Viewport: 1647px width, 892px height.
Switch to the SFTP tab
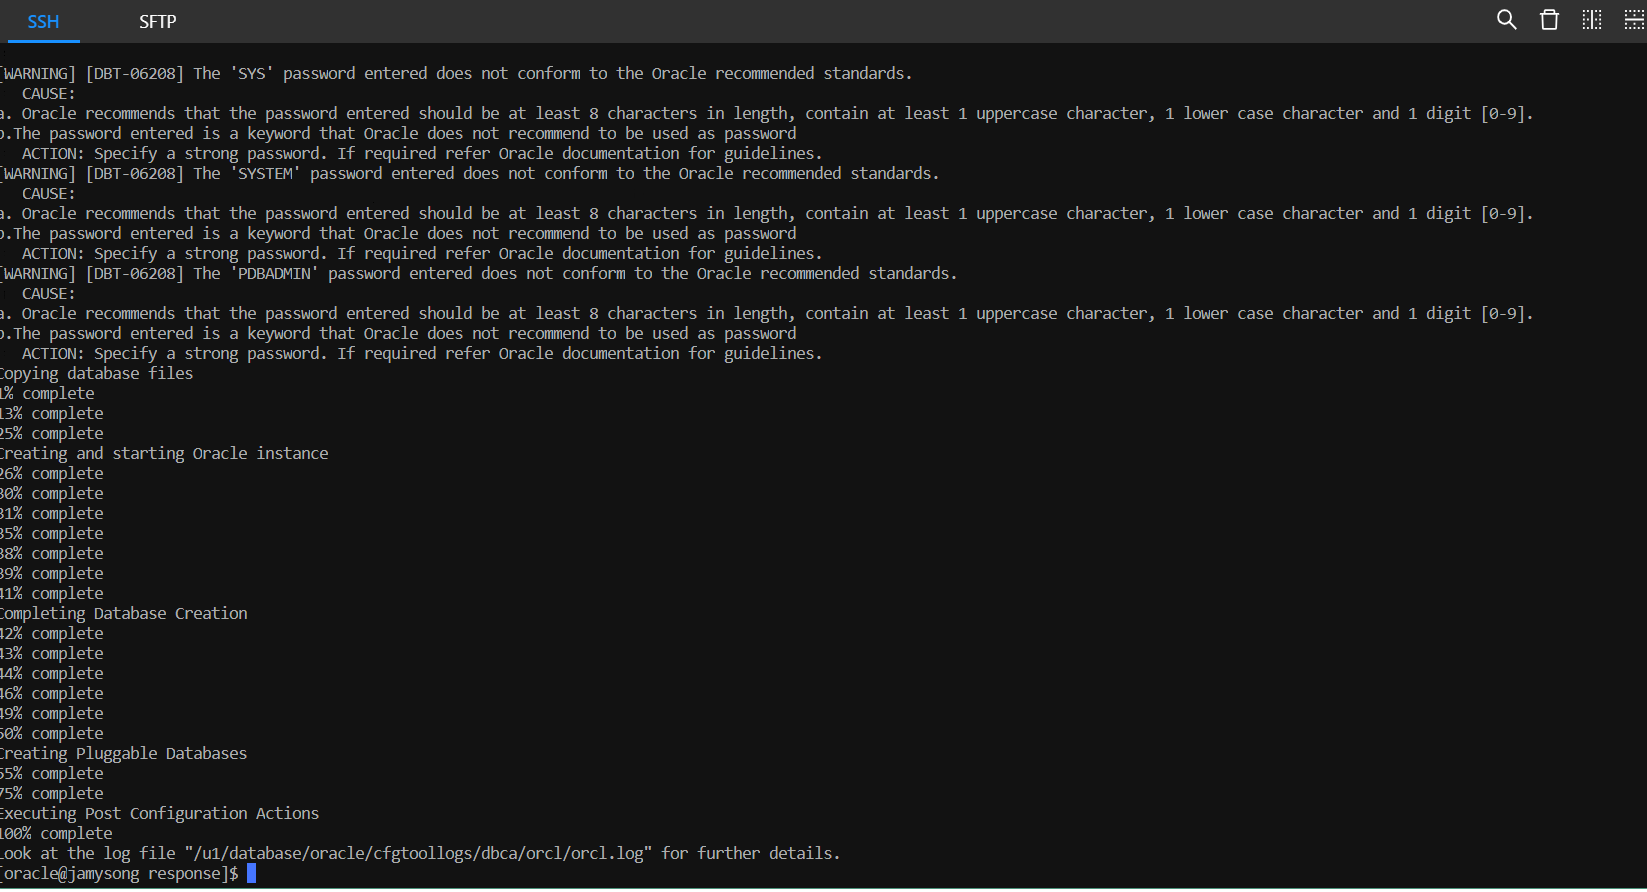[157, 21]
